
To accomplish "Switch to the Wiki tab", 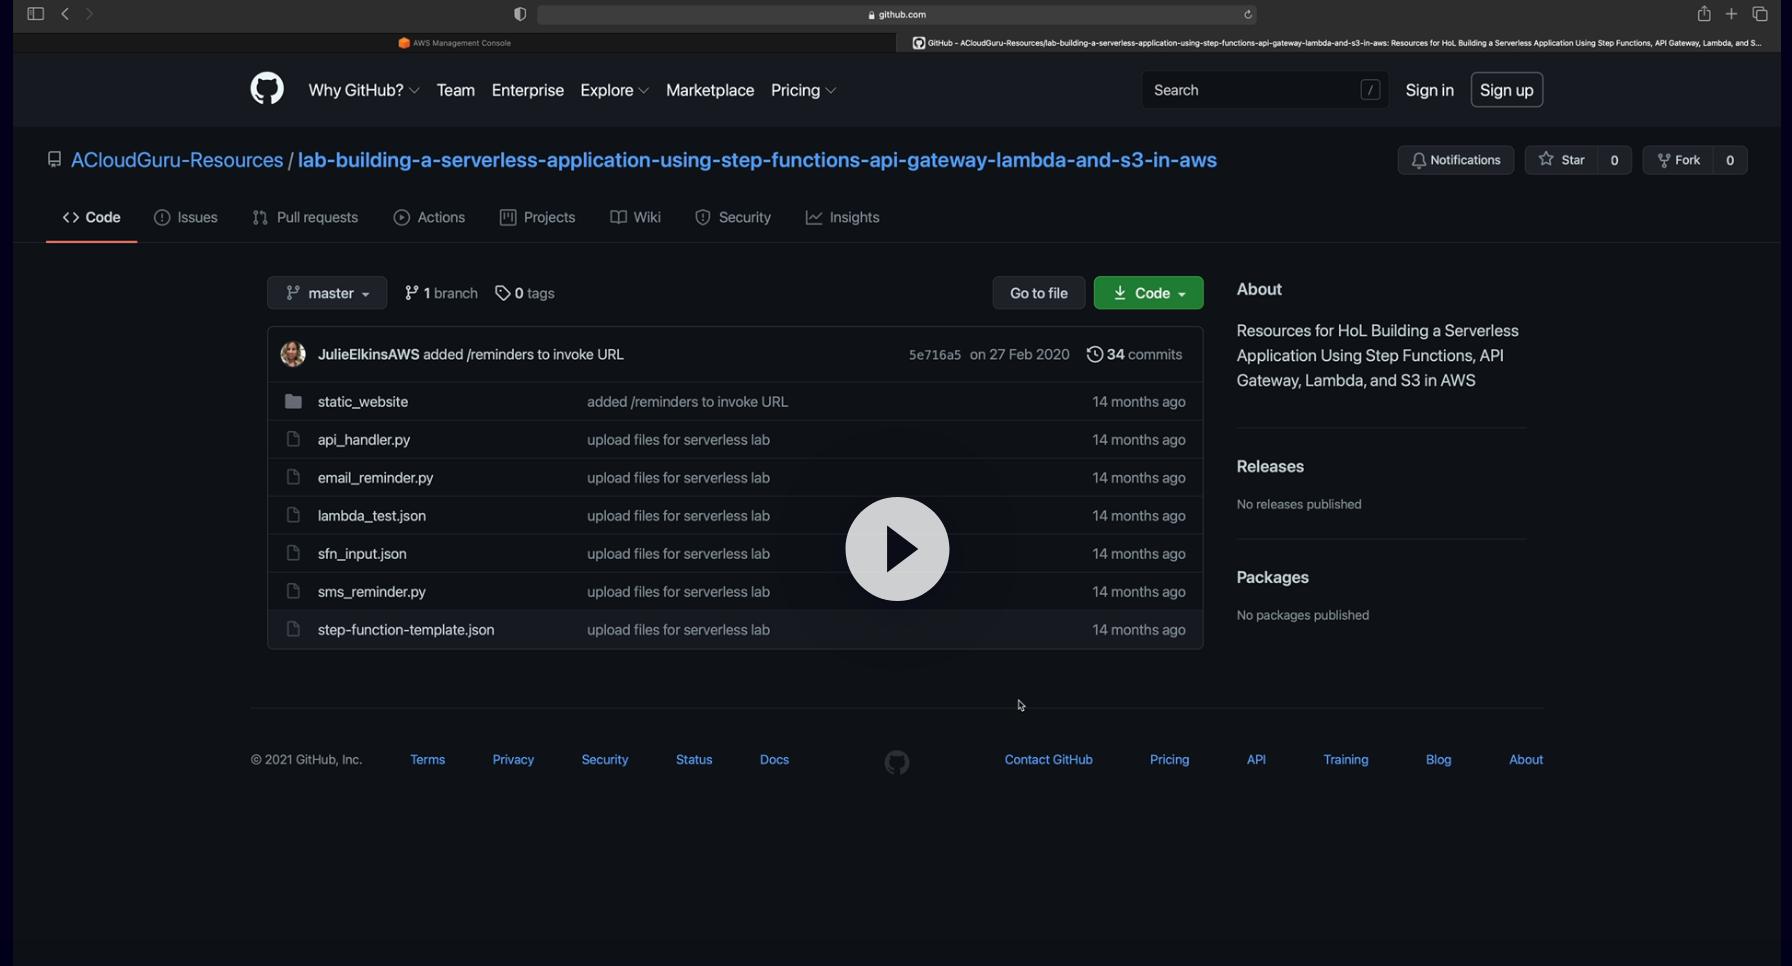I will (636, 218).
